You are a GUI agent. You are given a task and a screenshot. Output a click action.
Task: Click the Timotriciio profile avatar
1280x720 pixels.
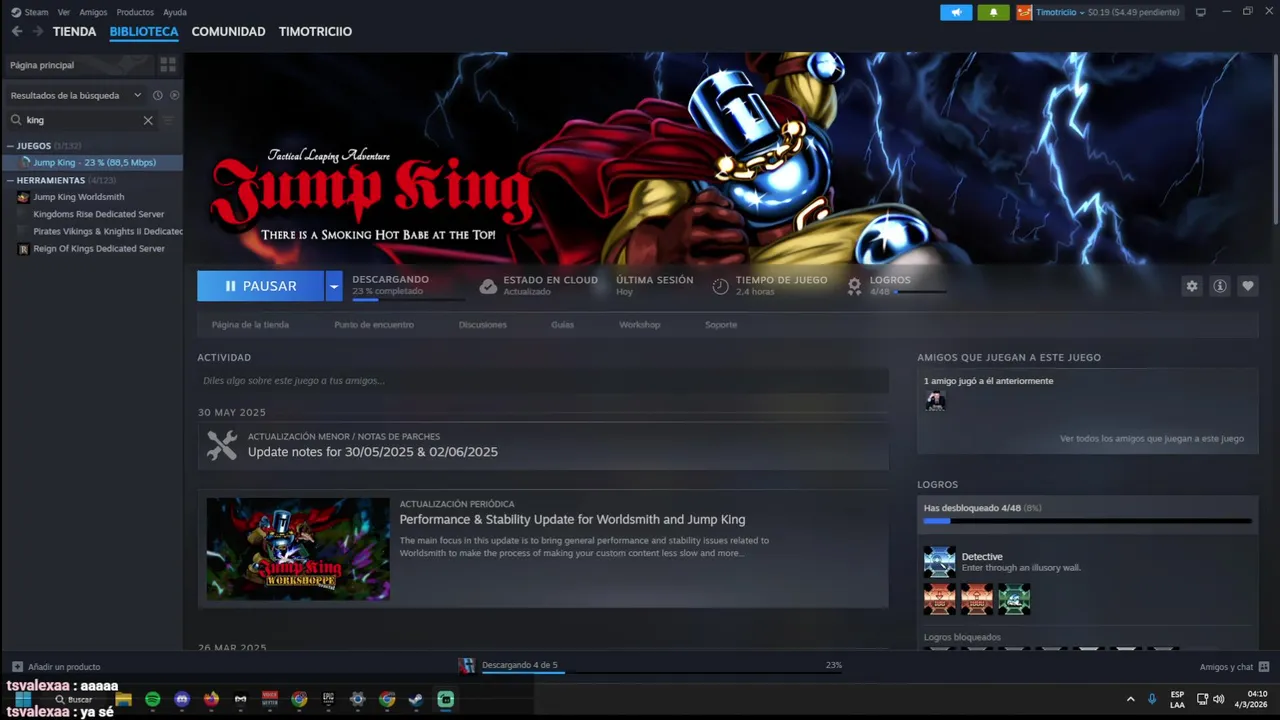coord(1024,12)
